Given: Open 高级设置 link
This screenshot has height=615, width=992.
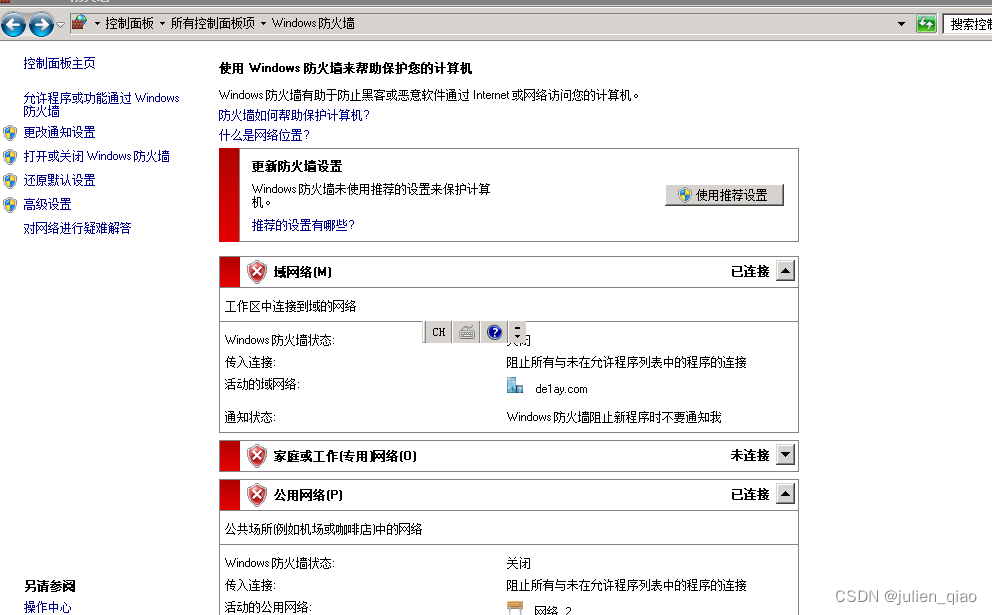Looking at the screenshot, I should click(x=47, y=204).
